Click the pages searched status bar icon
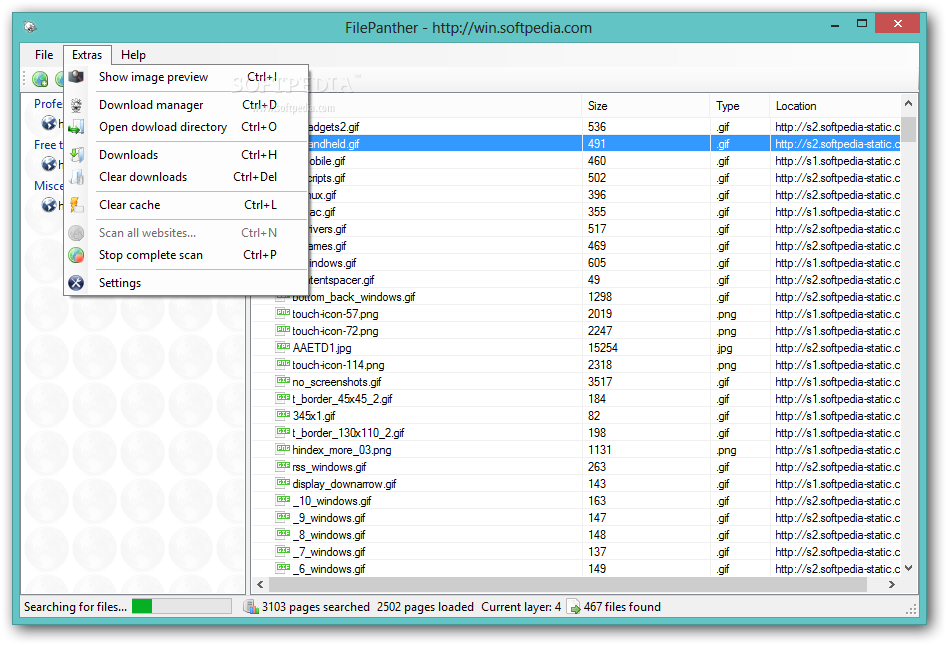 pyautogui.click(x=251, y=606)
